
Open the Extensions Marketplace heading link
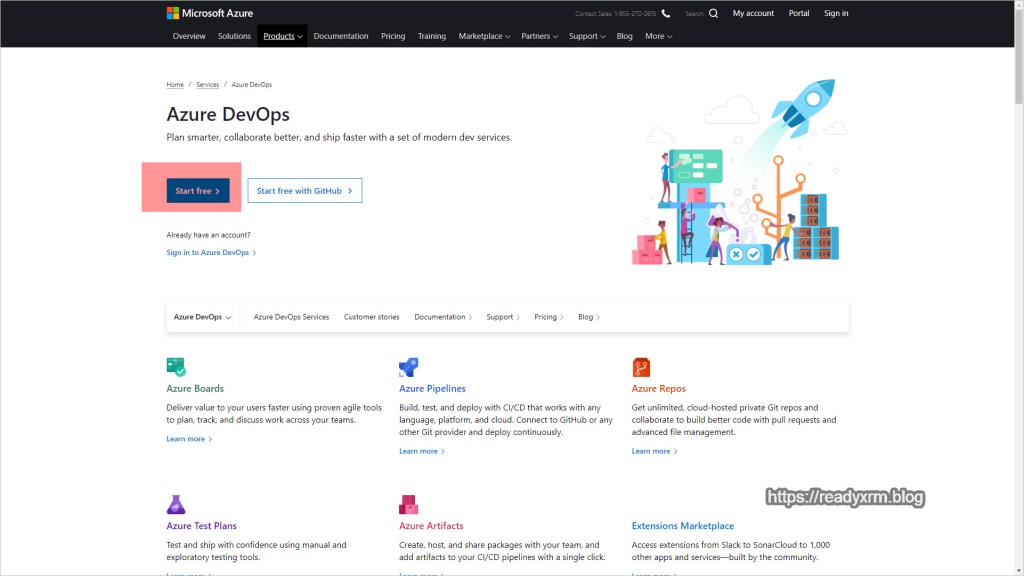682,526
